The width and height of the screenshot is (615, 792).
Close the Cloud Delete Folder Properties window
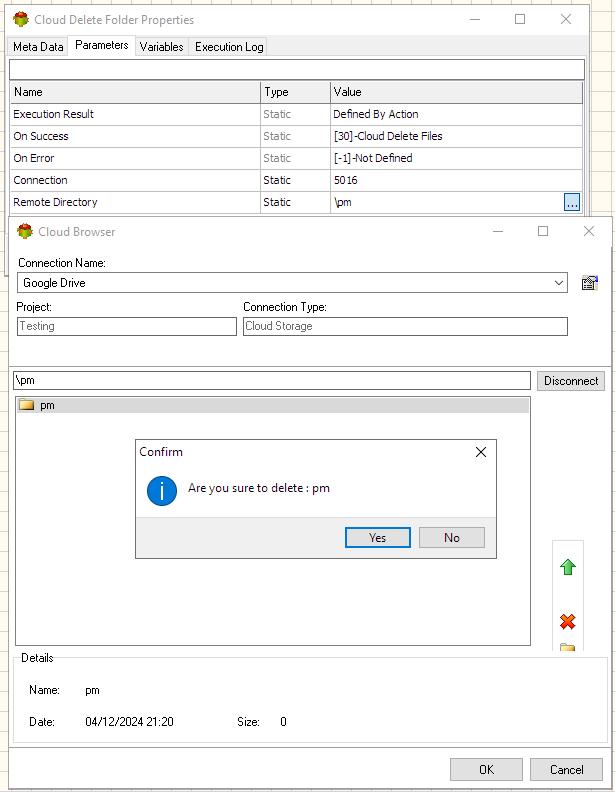click(x=566, y=19)
